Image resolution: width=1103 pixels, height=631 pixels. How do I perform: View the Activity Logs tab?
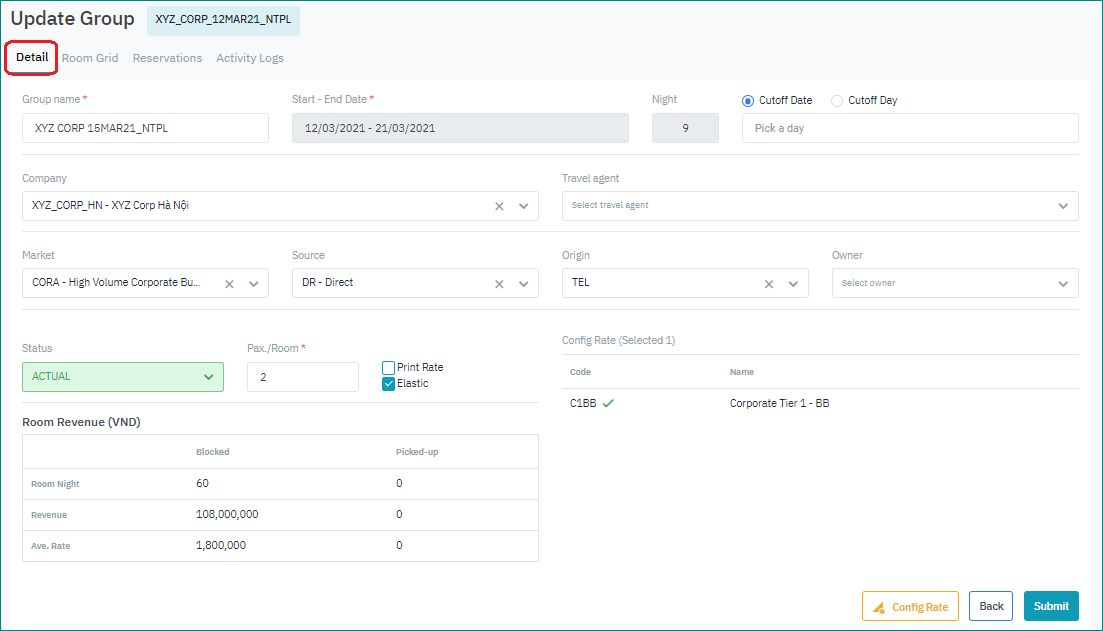click(250, 58)
